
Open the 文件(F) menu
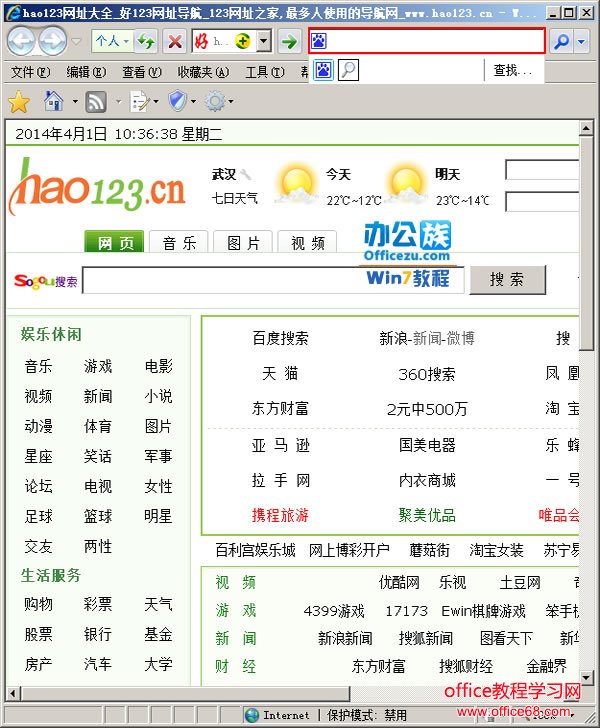click(30, 72)
